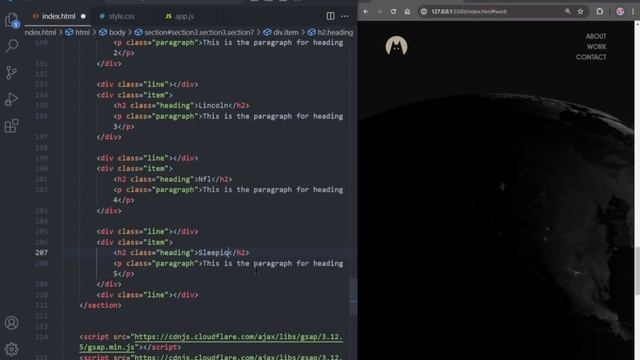Screen dimensions: 640x360
Task: Go to browser home page
Action: point(407,11)
